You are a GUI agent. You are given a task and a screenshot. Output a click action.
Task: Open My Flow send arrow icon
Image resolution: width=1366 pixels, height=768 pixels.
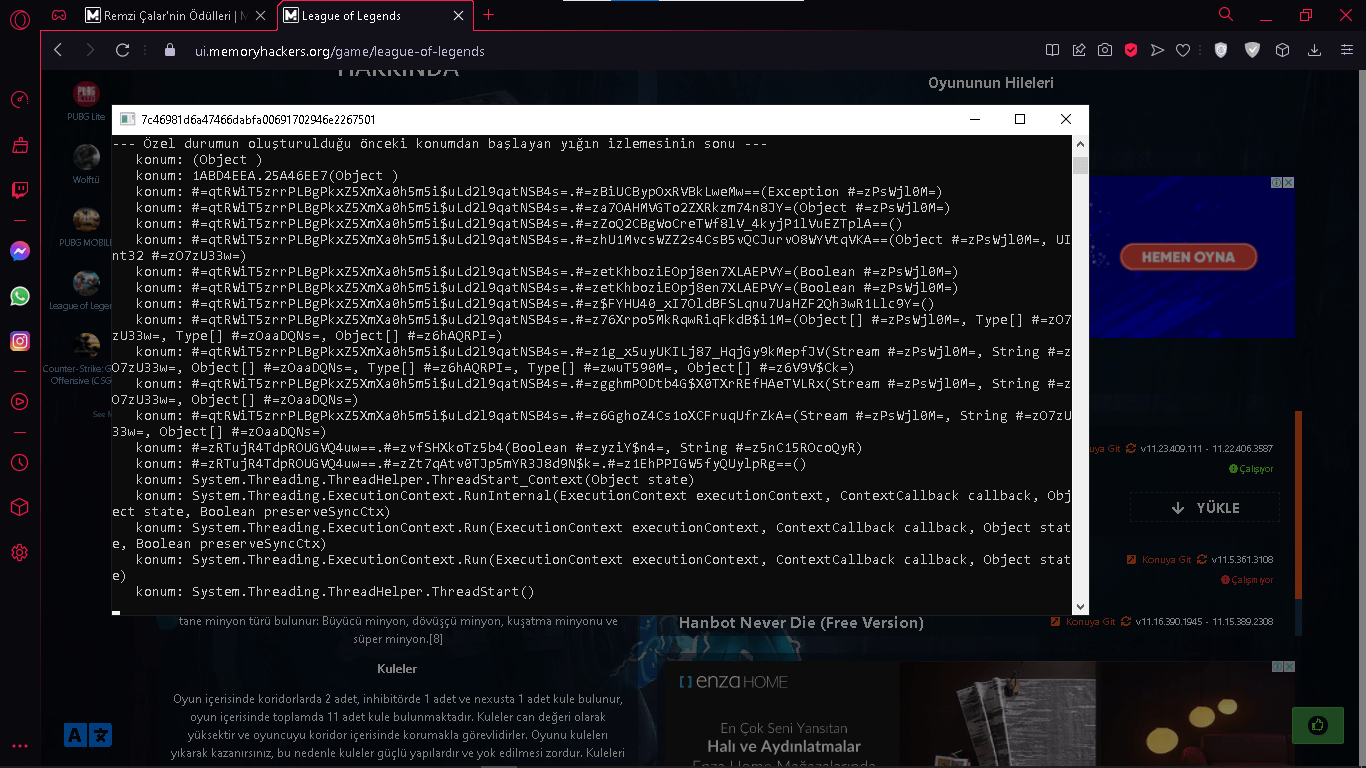pos(1157,50)
